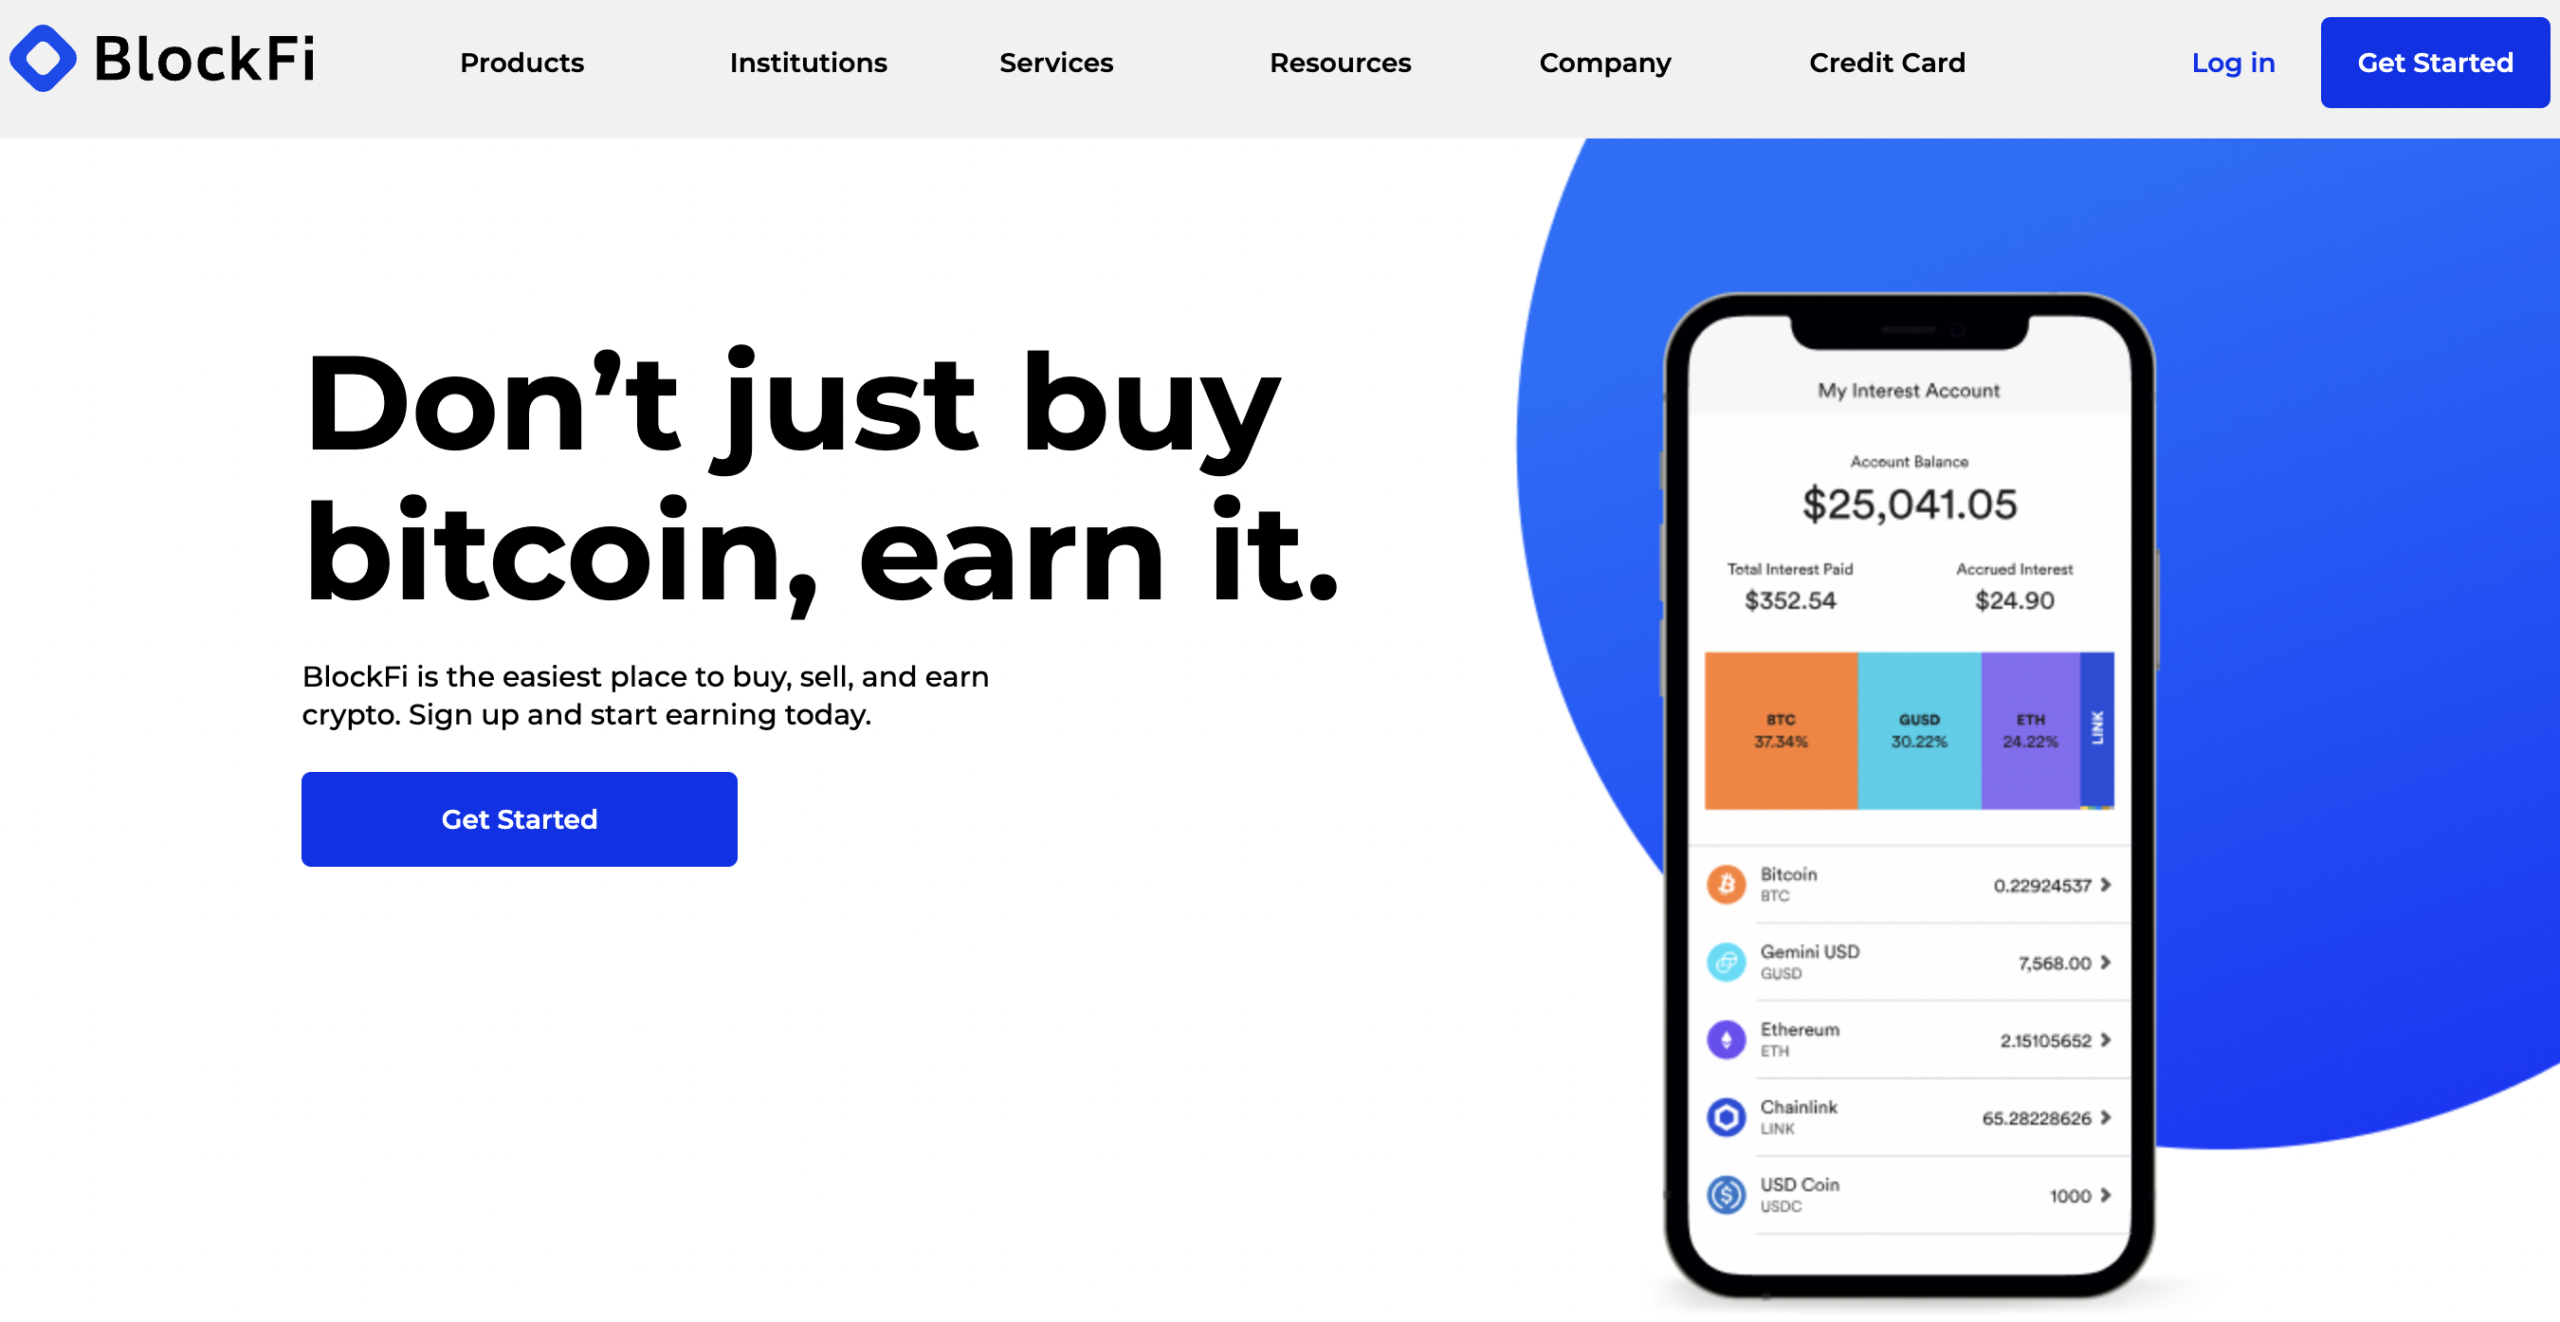Viewport: 2560px width, 1322px height.
Task: Click the Get Started hero button
Action: click(517, 818)
